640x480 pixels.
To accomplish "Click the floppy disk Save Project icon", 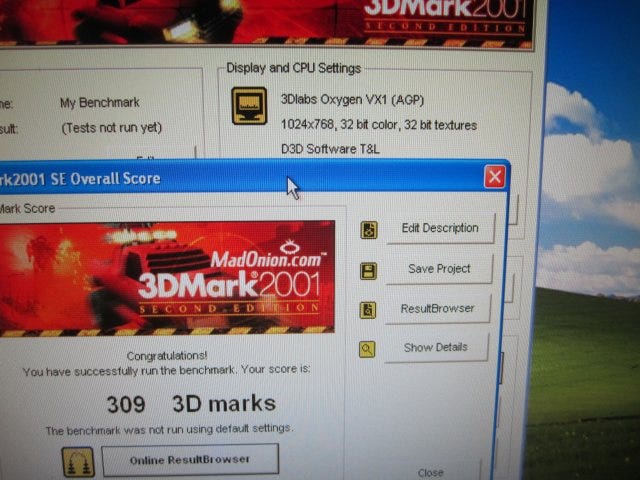I will tap(368, 271).
